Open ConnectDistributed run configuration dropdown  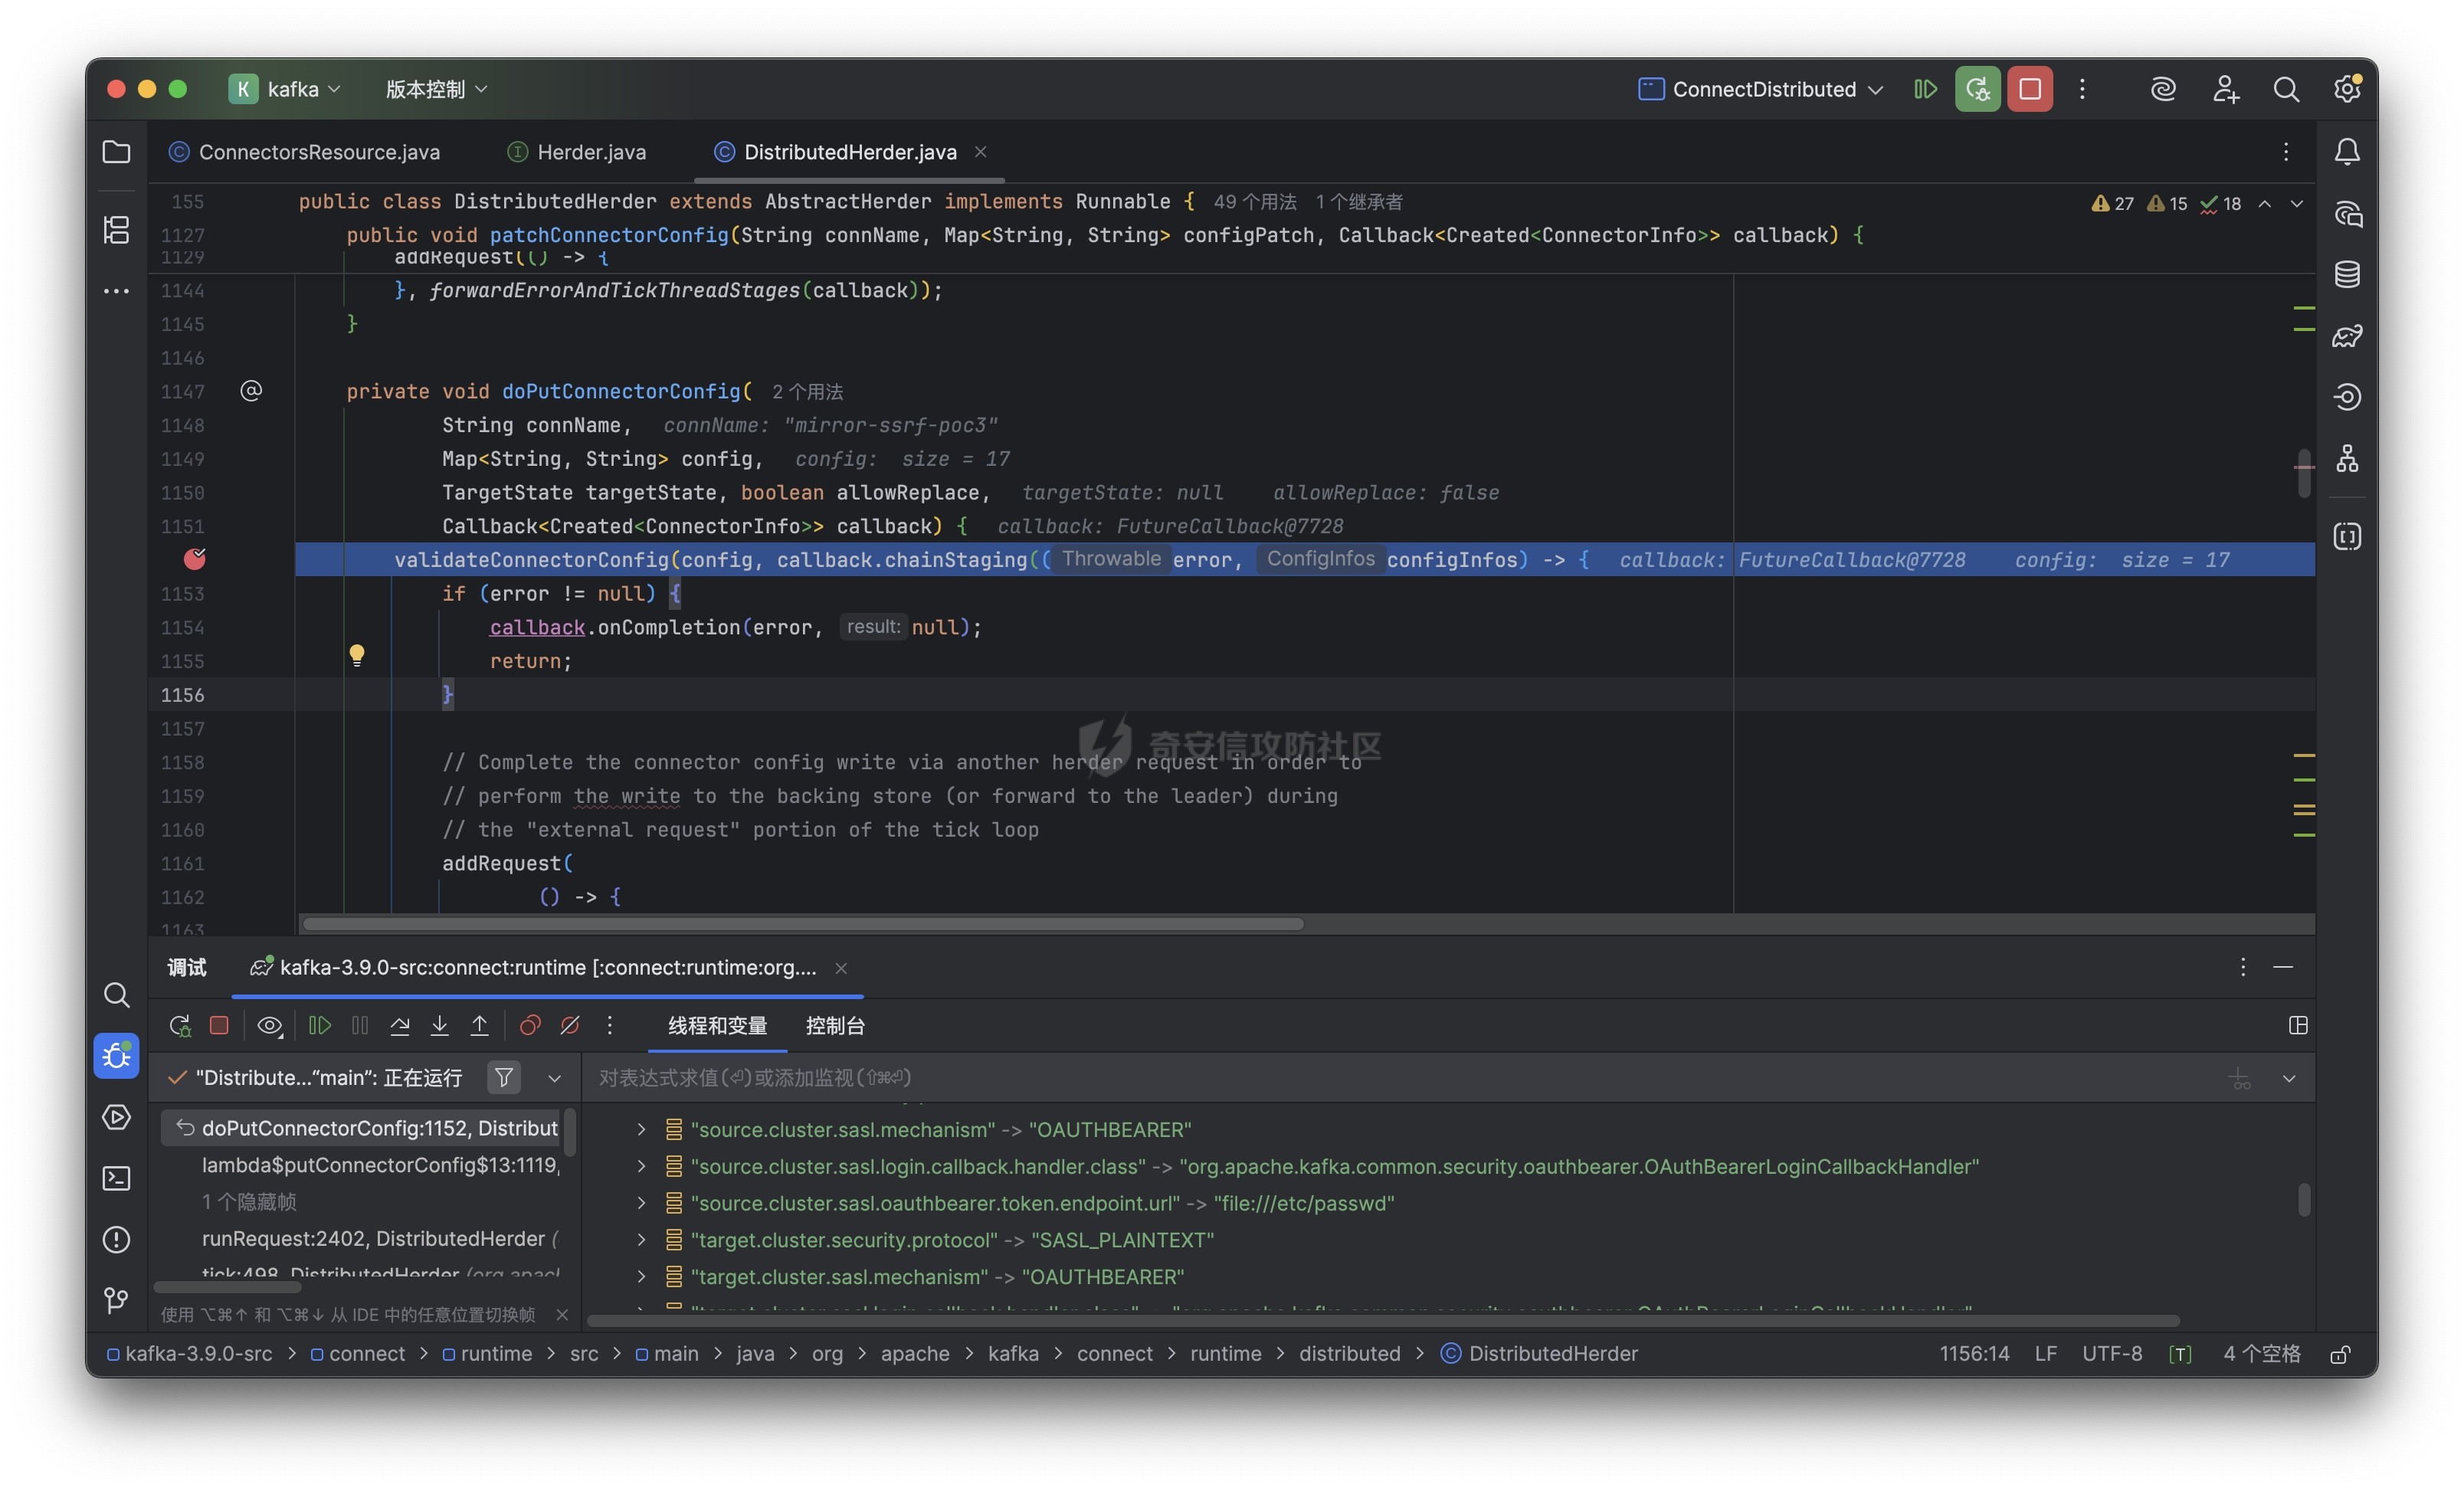[x=1762, y=89]
